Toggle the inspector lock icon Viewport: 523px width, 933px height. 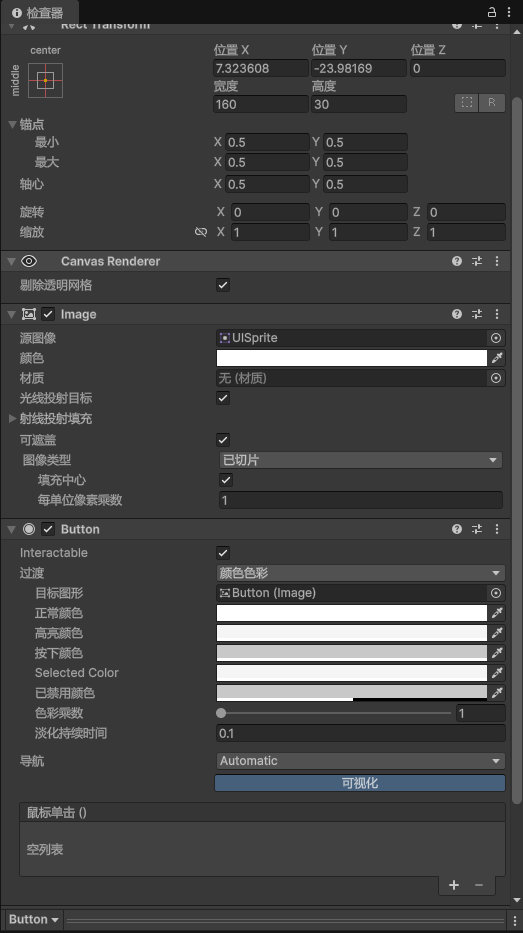pyautogui.click(x=491, y=12)
